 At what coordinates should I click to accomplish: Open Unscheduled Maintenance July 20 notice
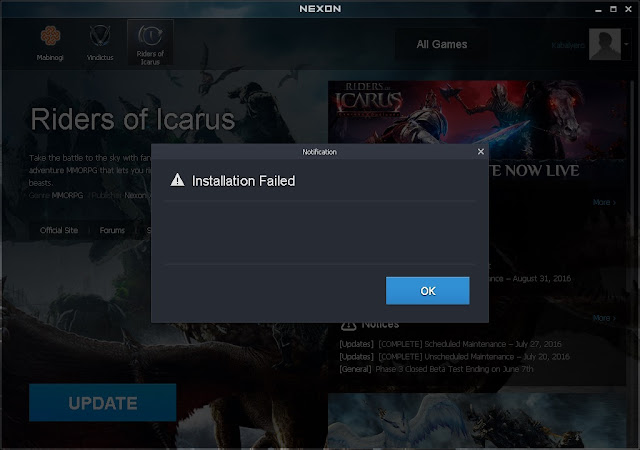coord(454,356)
